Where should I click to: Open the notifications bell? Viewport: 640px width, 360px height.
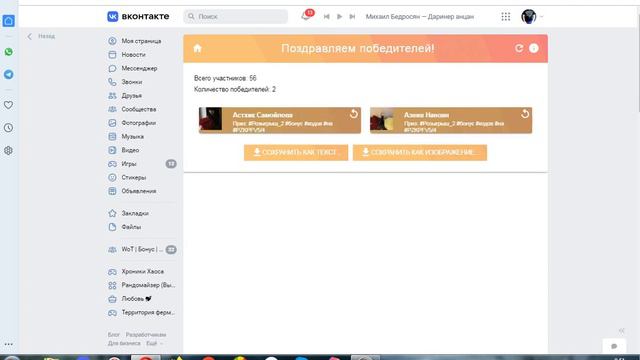(x=306, y=16)
